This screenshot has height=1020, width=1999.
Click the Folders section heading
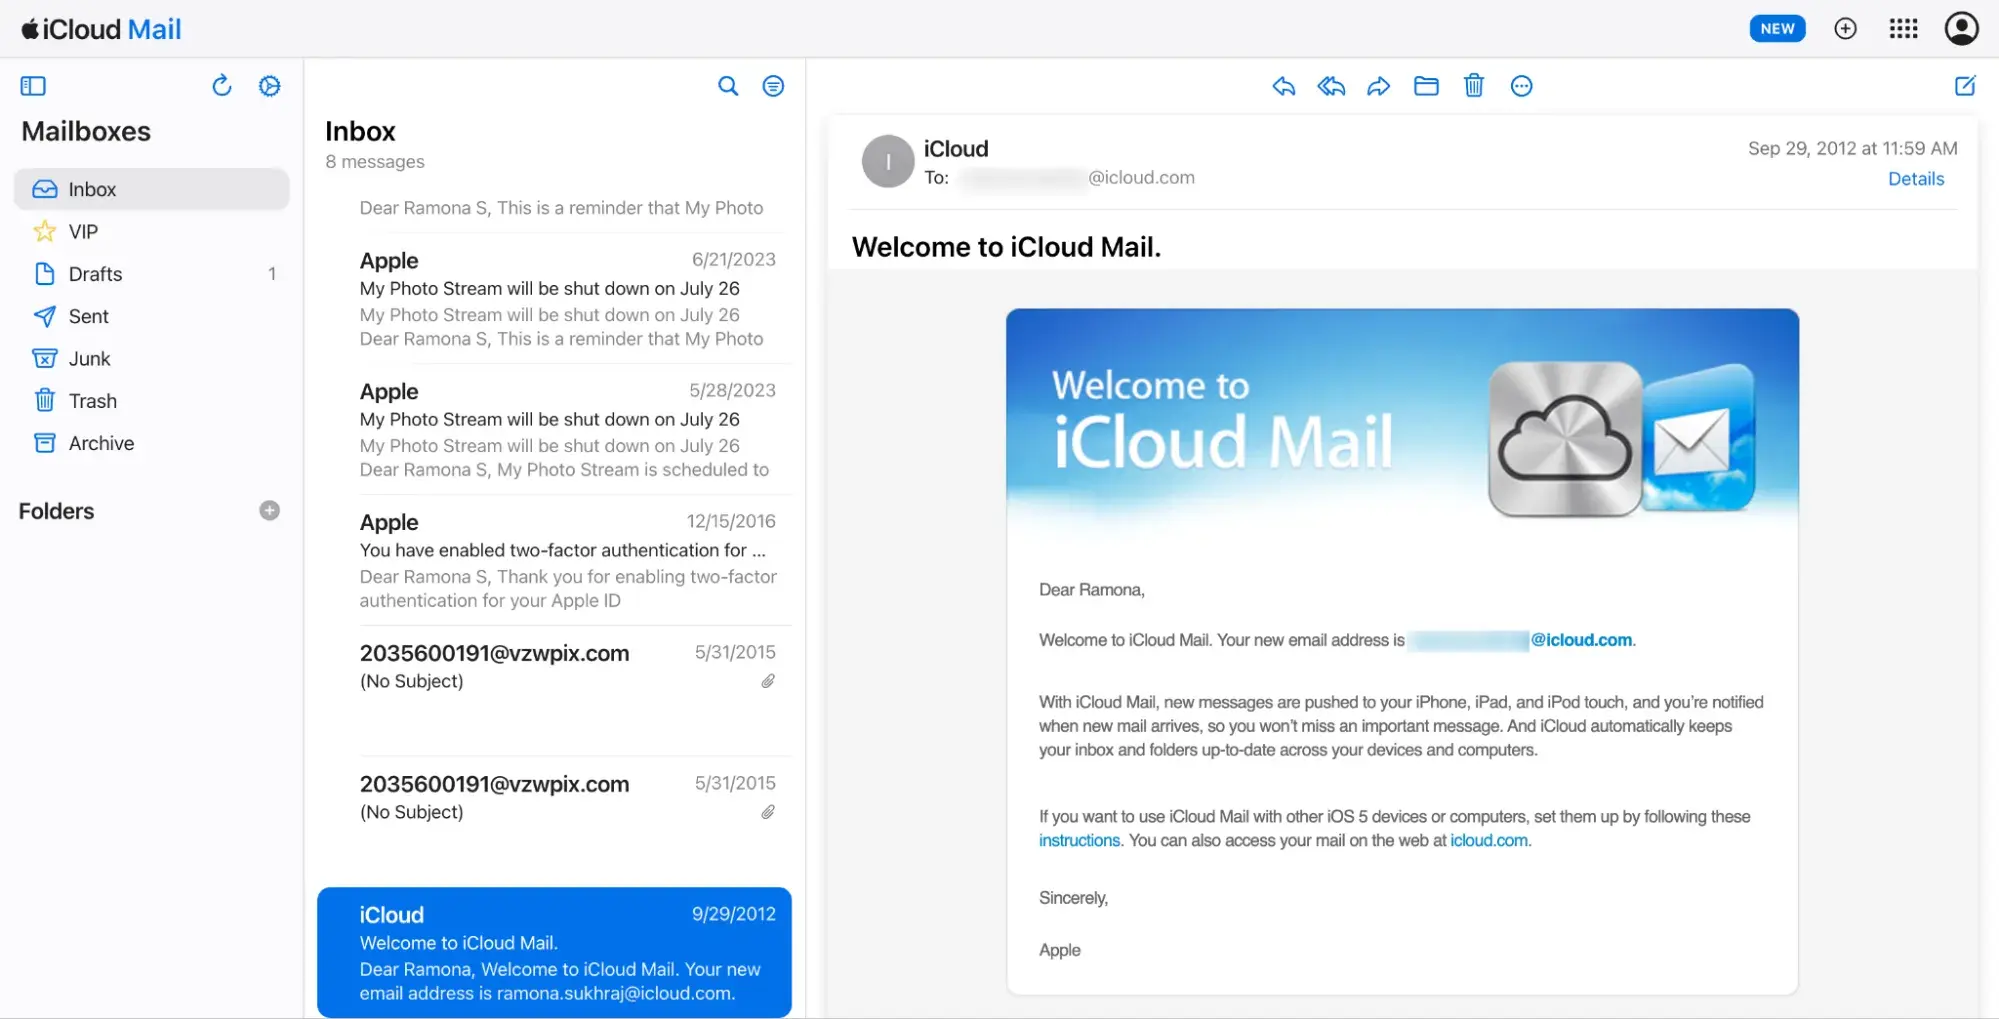[x=56, y=511]
